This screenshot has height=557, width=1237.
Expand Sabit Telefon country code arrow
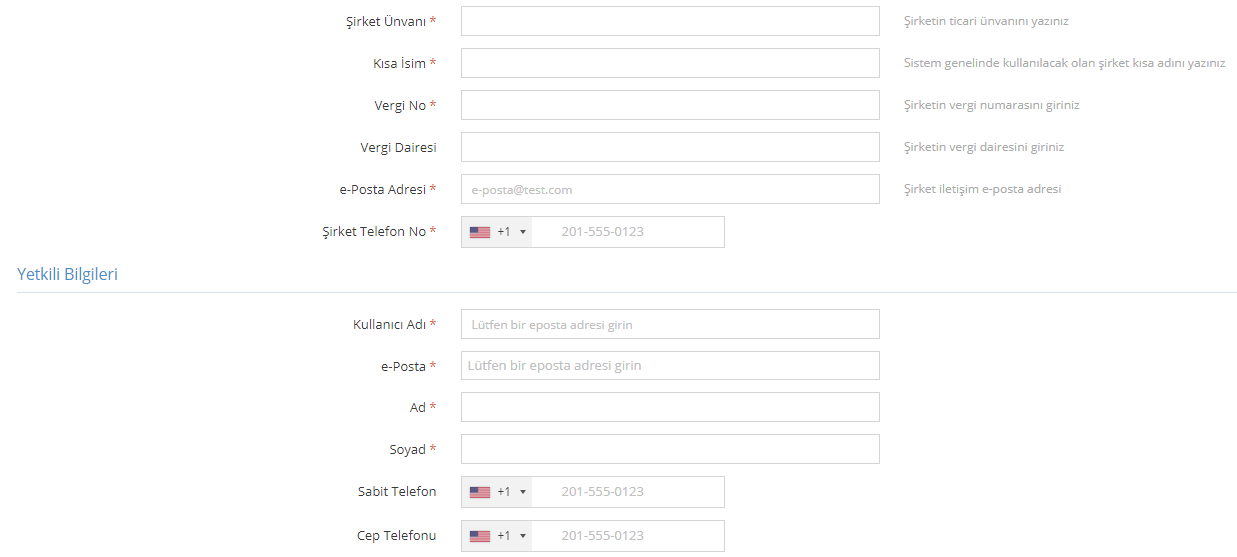[x=523, y=492]
